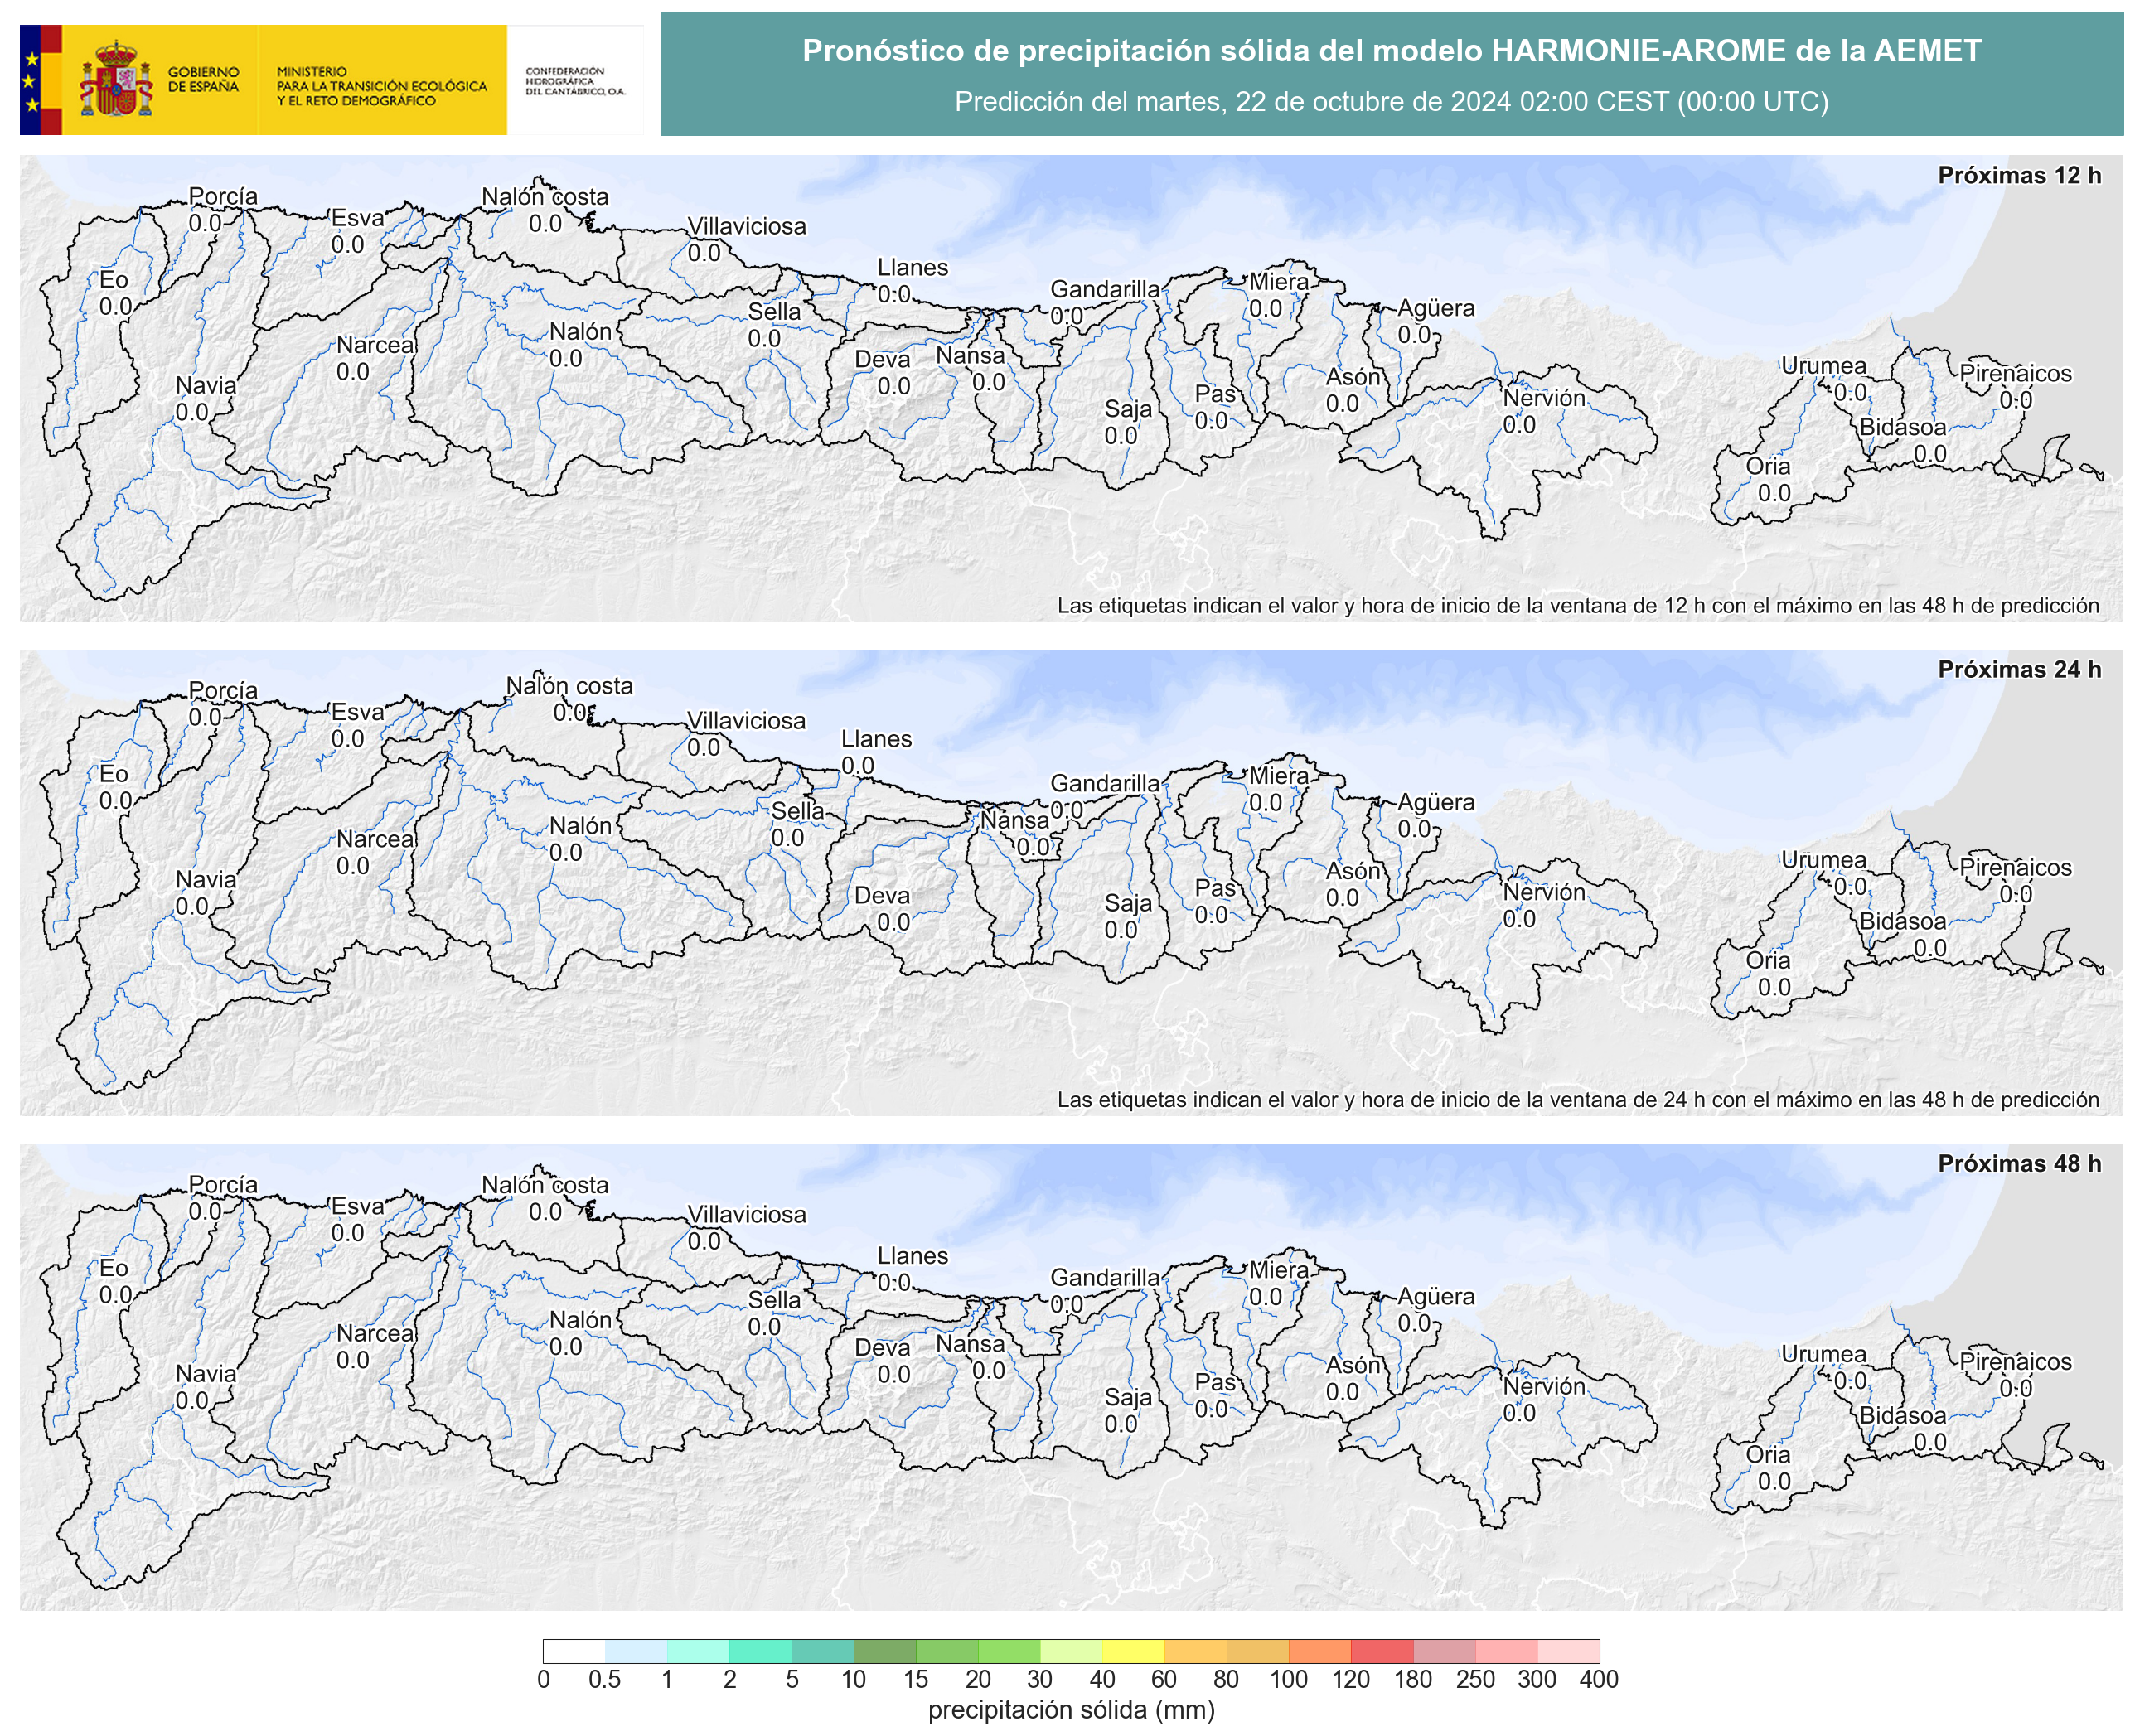Click the Nalón label in the 48 h map
The image size is (2135, 1736).
pos(580,1320)
